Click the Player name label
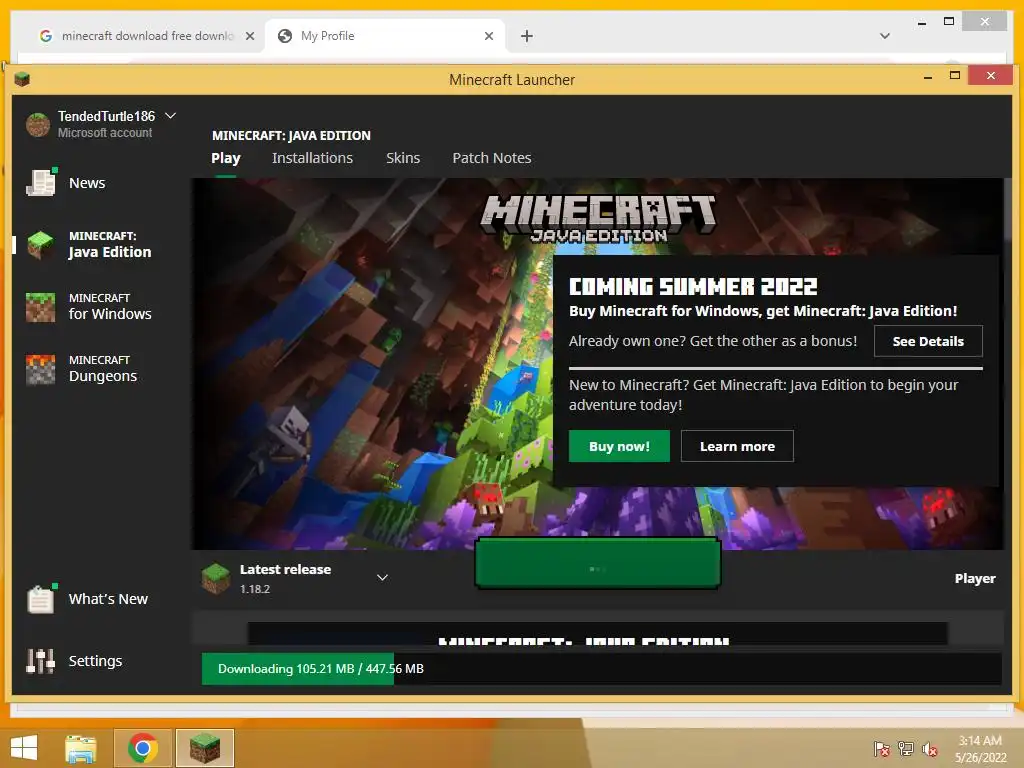The width and height of the screenshot is (1024, 768). click(x=975, y=579)
